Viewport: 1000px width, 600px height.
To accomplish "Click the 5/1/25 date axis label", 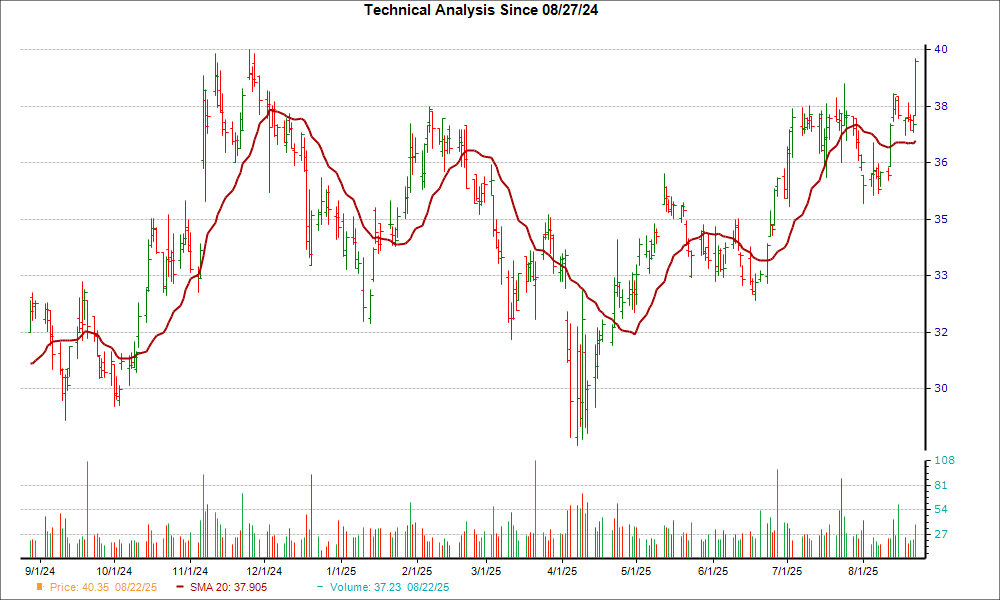I will [636, 571].
